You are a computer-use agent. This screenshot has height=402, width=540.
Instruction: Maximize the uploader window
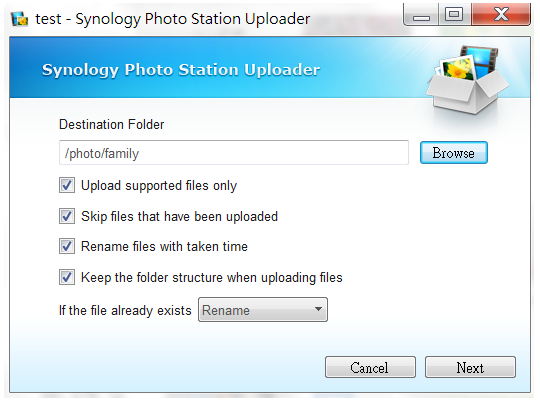[454, 15]
